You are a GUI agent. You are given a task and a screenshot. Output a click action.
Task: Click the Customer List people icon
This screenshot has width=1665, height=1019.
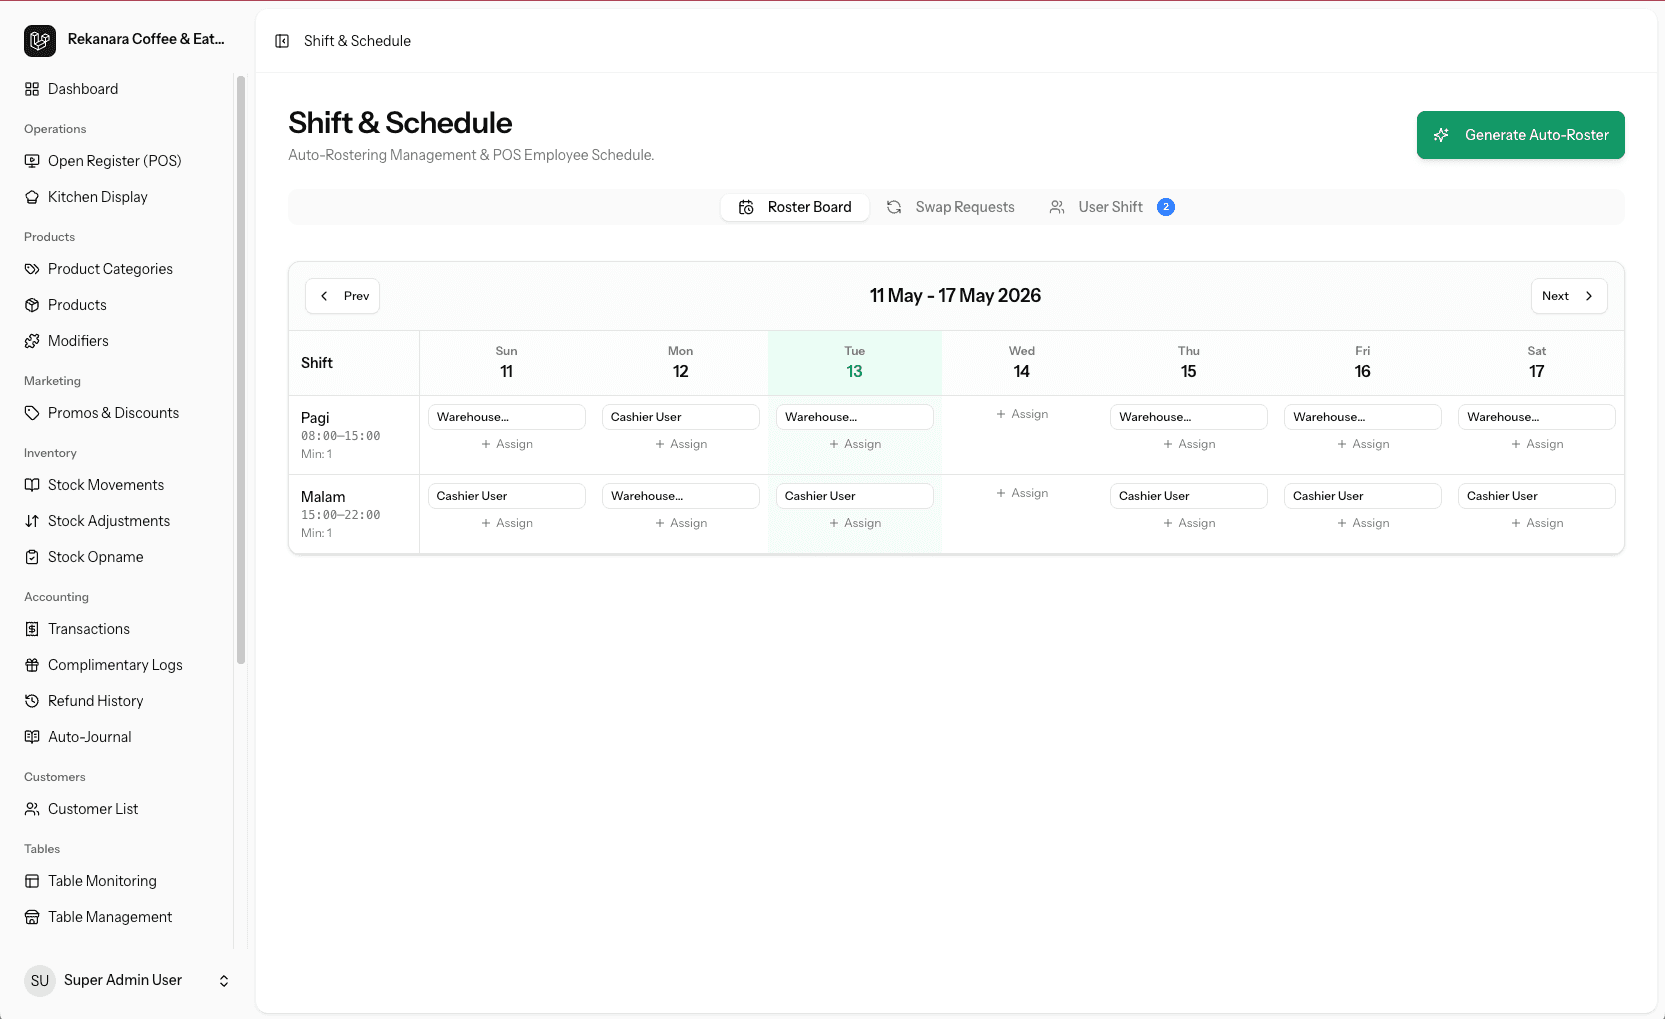coord(32,809)
